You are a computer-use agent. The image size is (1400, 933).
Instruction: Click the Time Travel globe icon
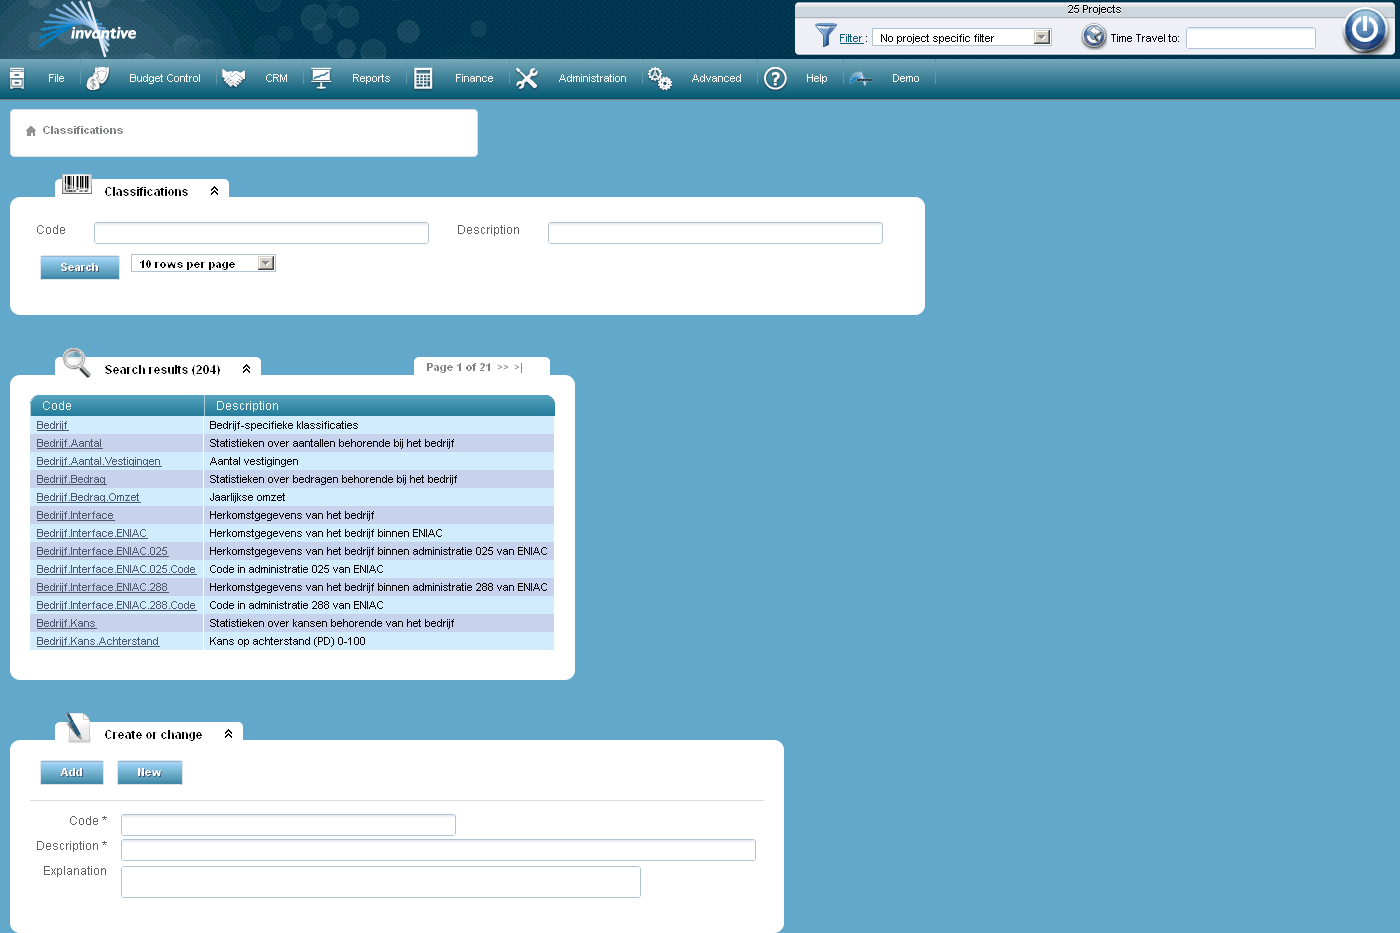click(x=1094, y=37)
